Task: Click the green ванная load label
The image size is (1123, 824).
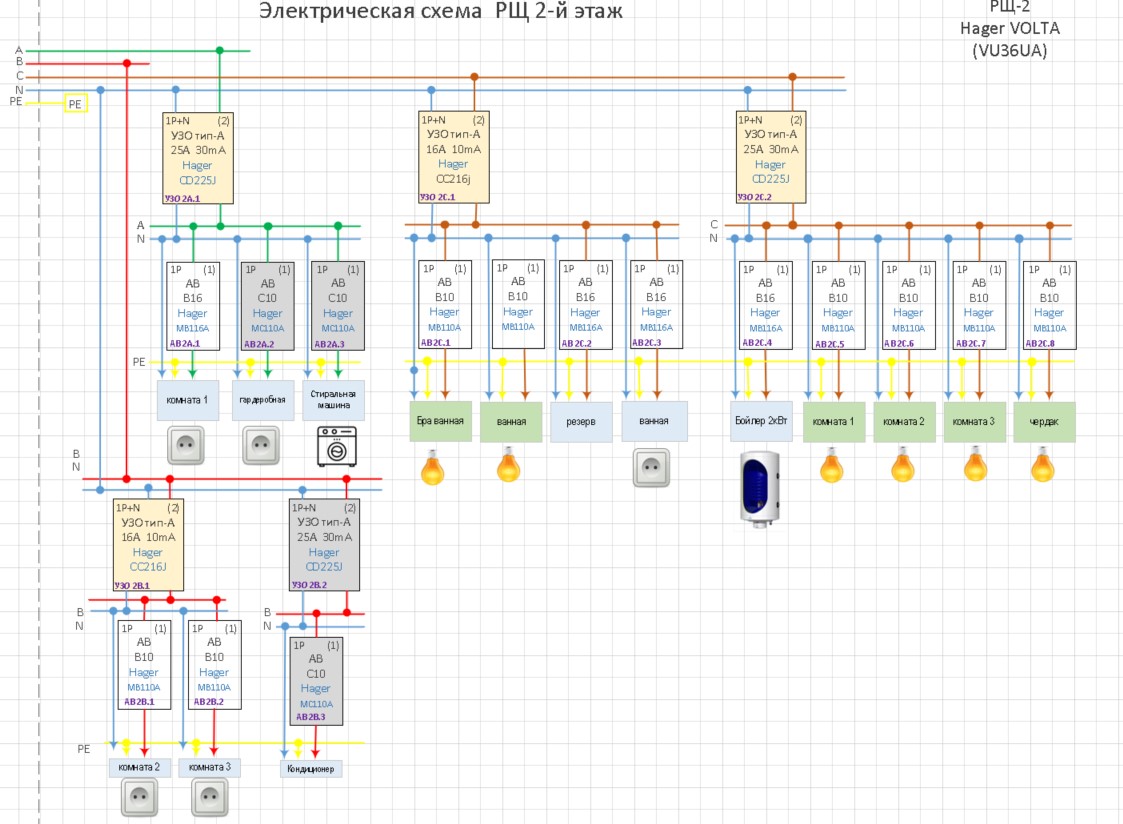Action: (511, 422)
